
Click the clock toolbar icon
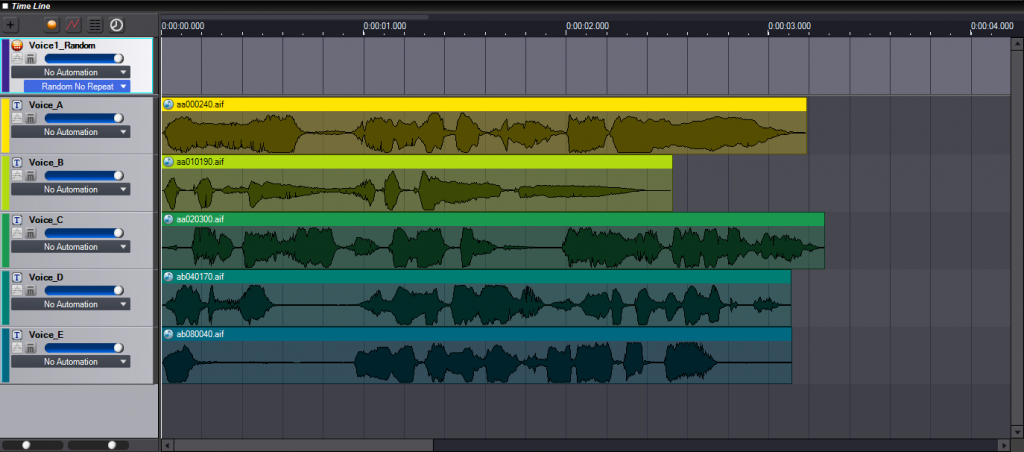pos(116,25)
